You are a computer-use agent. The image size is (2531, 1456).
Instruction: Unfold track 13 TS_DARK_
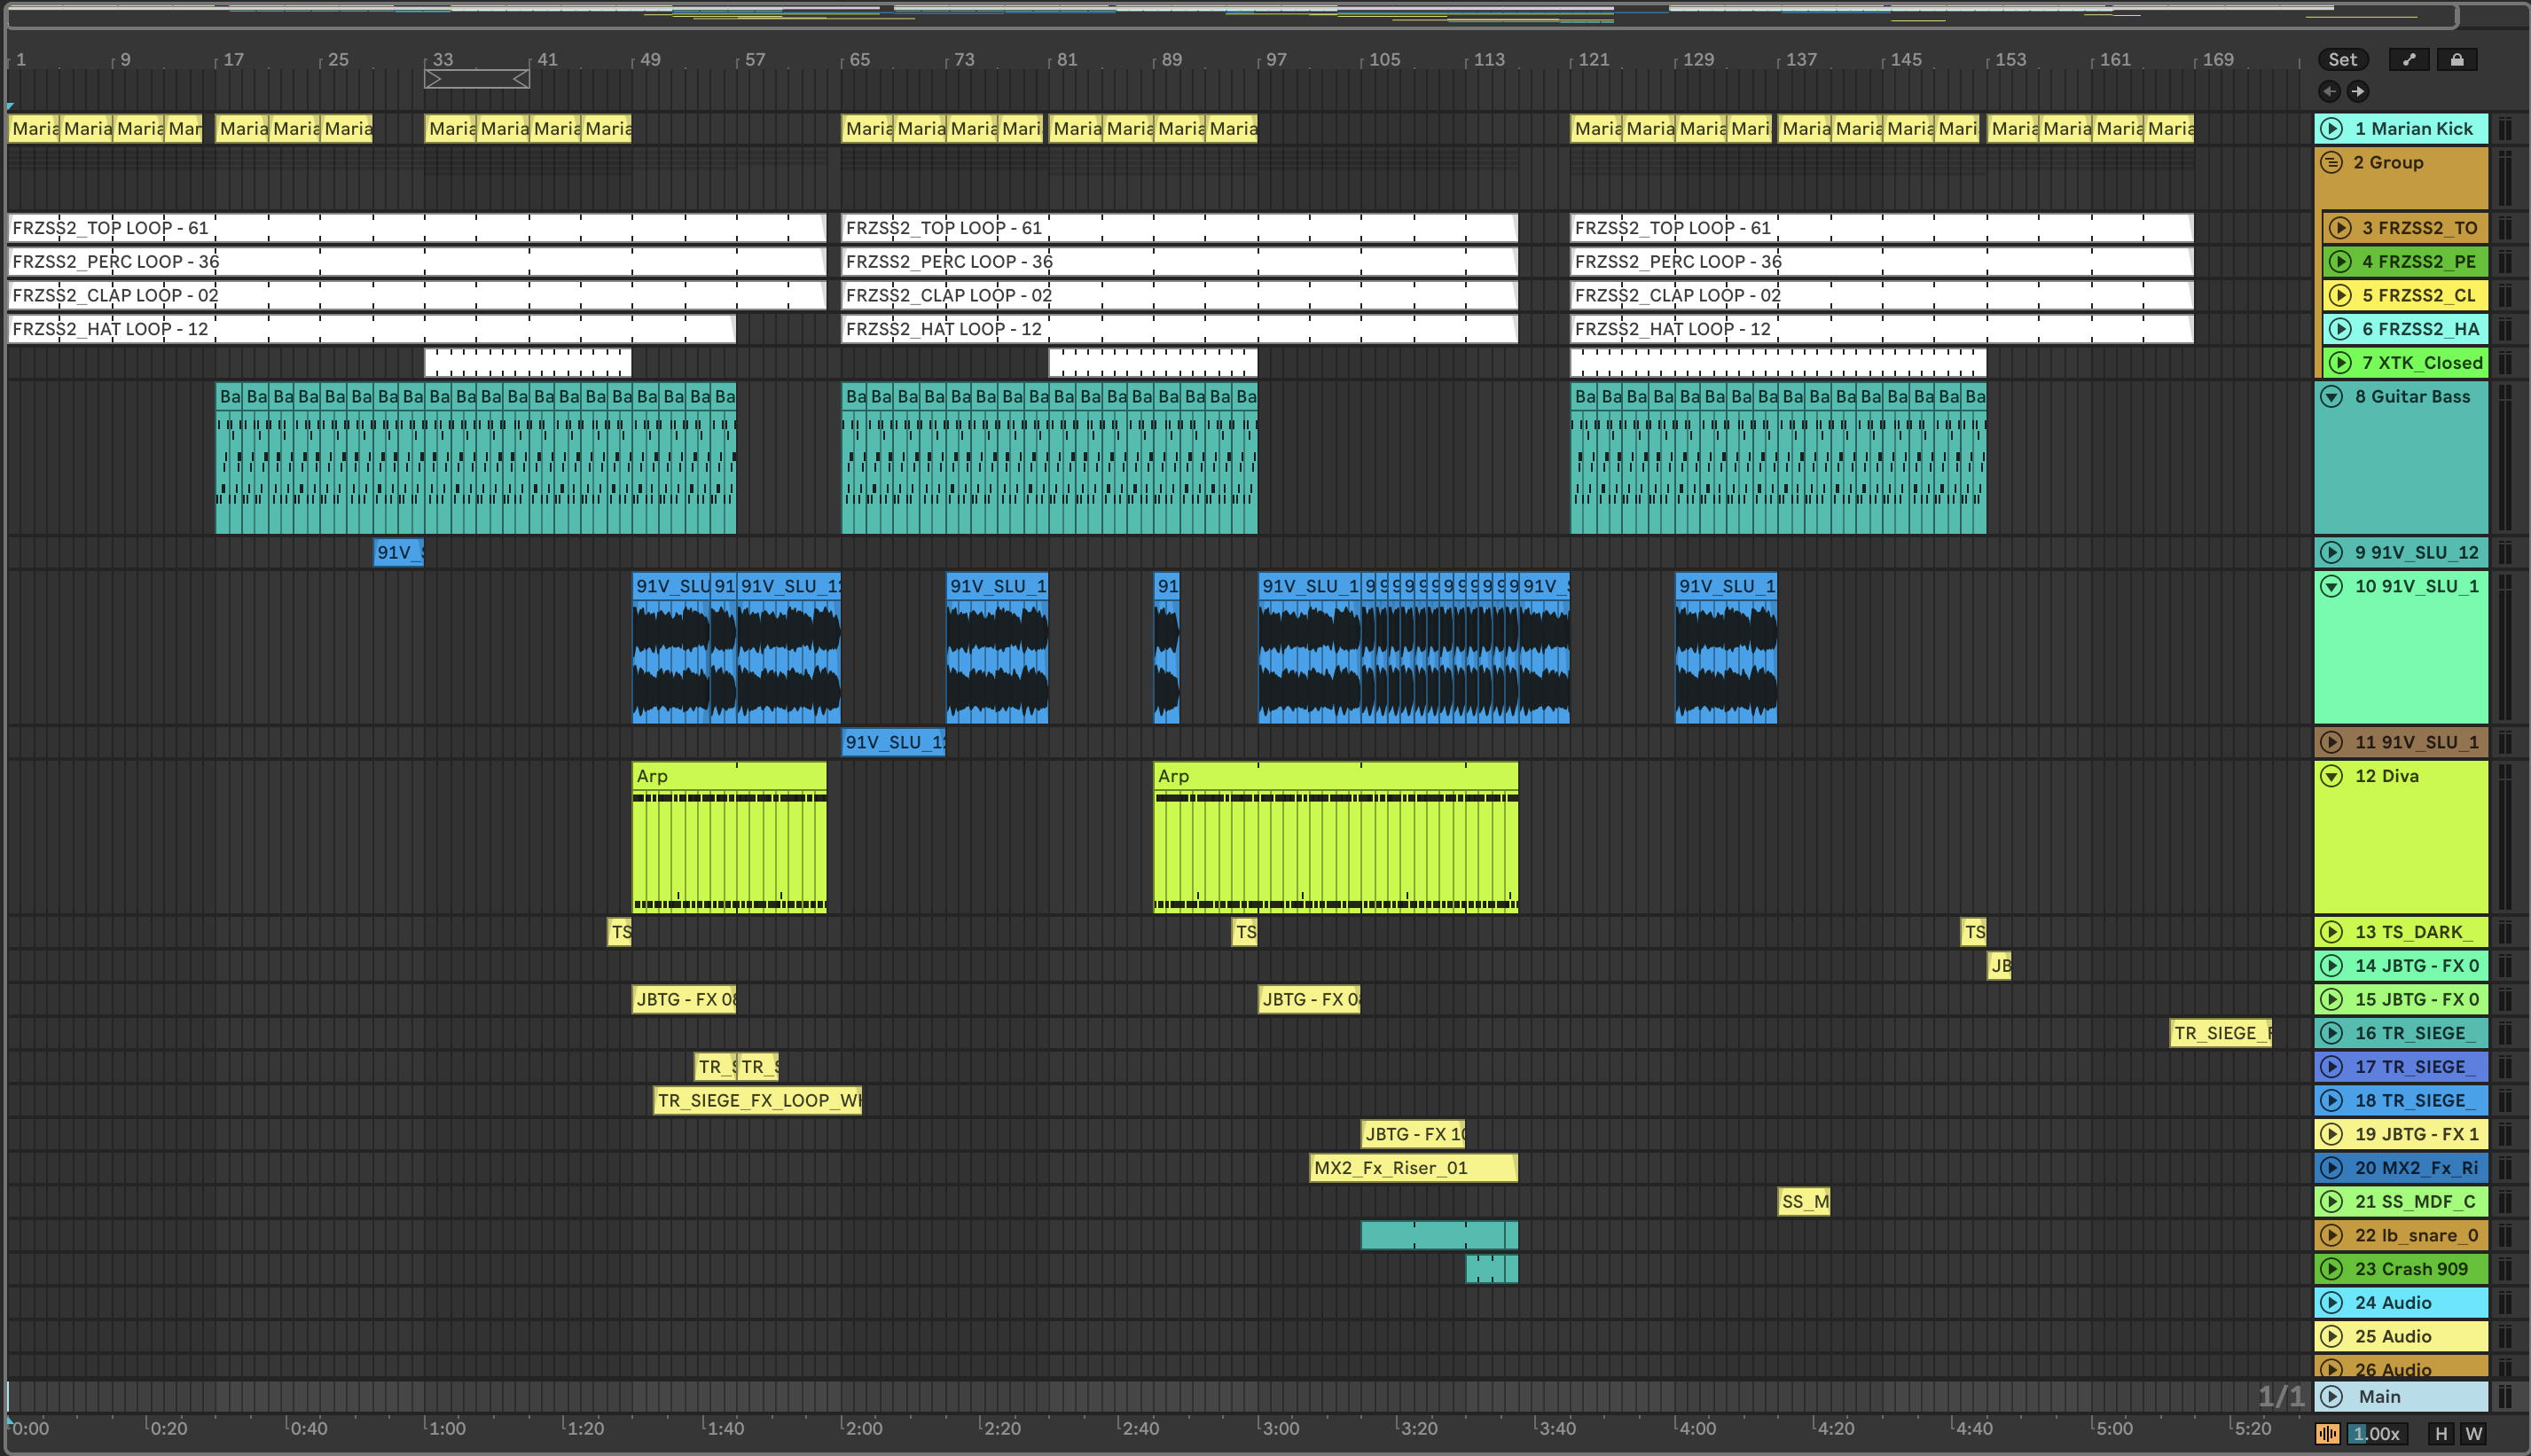coord(2331,932)
